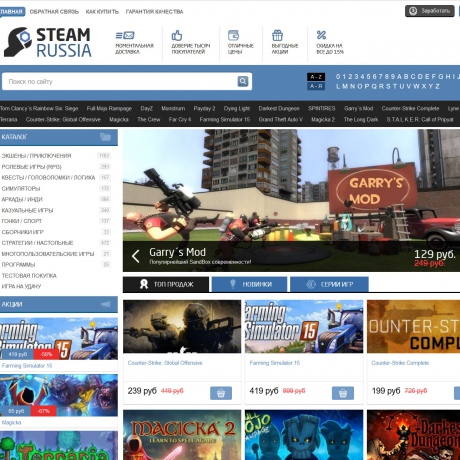Open Тестовая покупка category
The width and height of the screenshot is (460, 460).
pos(29,275)
